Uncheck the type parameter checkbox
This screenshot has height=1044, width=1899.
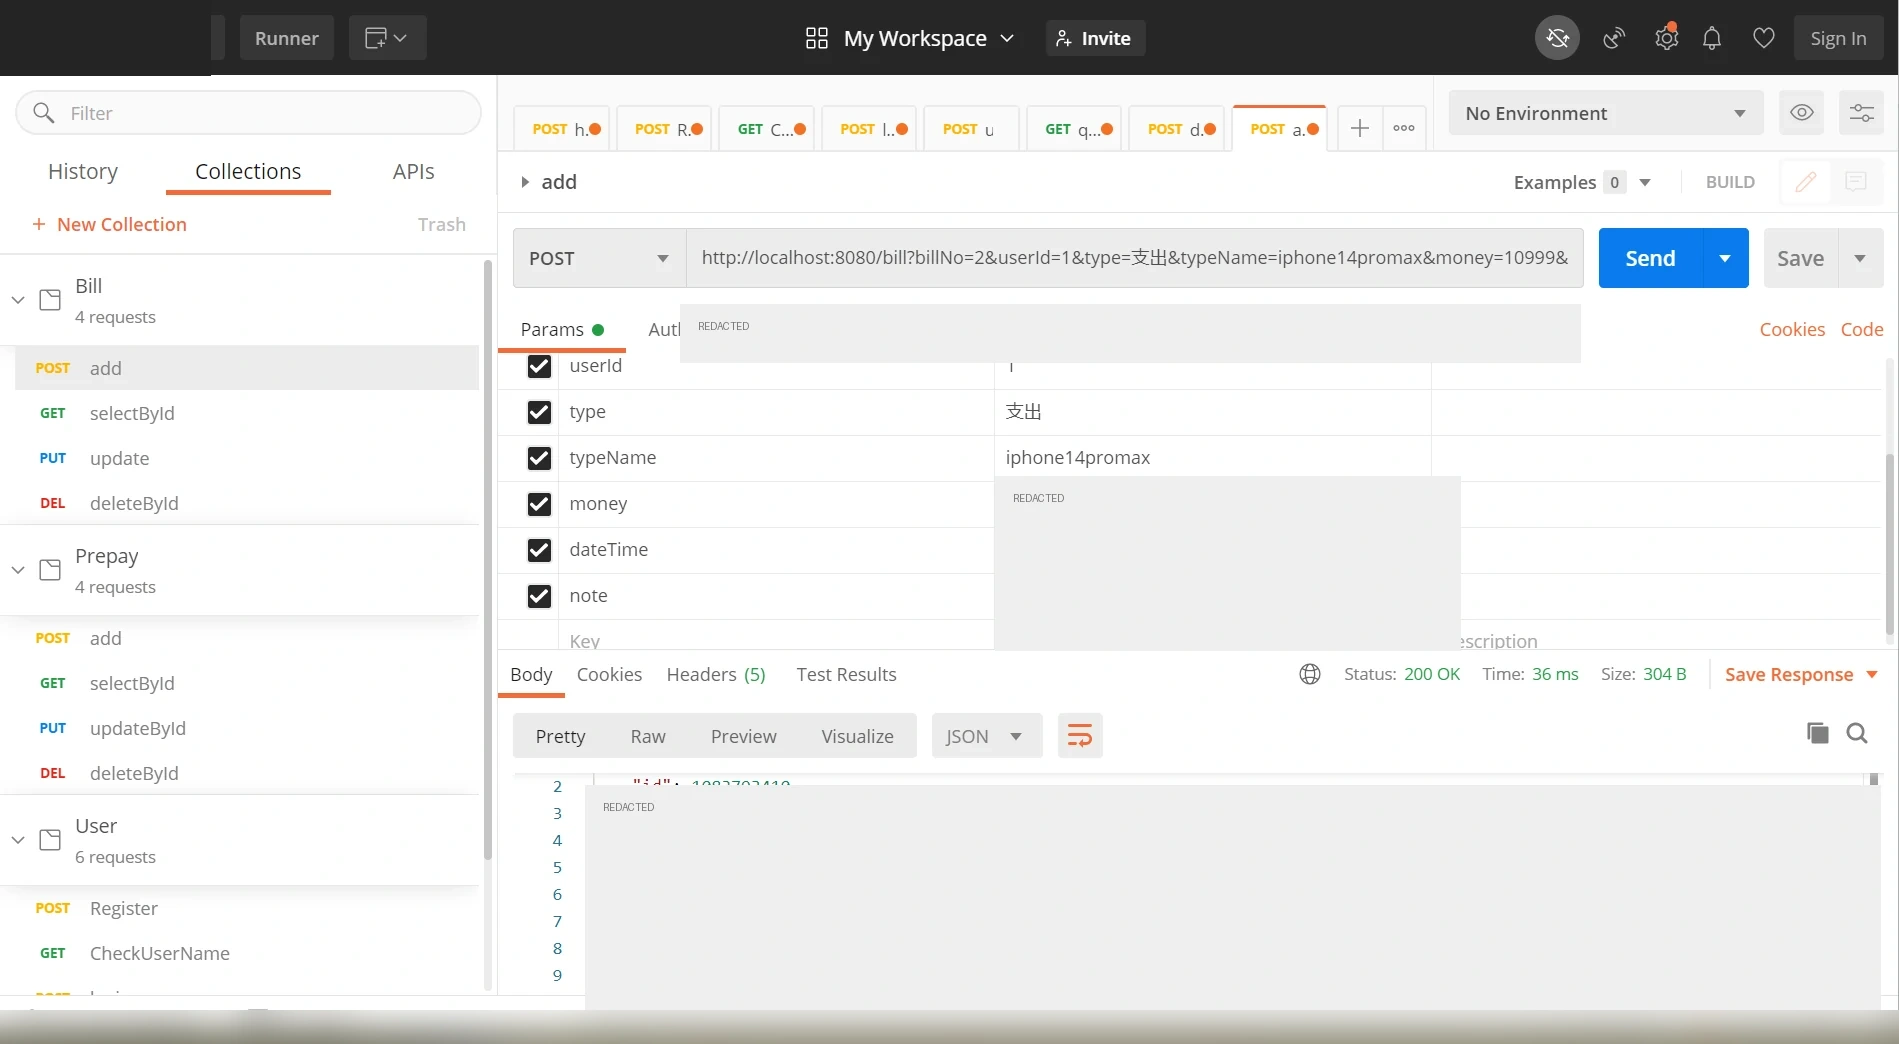tap(539, 412)
